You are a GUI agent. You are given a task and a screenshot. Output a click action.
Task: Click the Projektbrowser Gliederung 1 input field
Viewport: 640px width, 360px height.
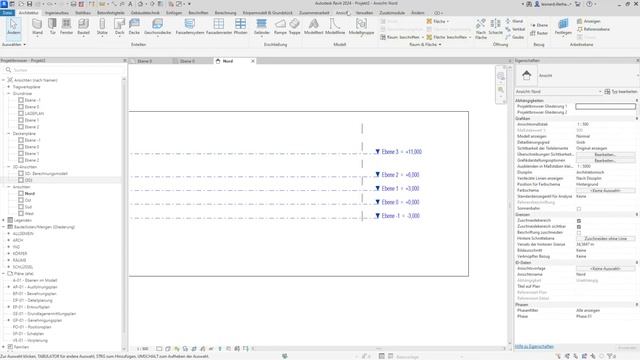(x=605, y=106)
